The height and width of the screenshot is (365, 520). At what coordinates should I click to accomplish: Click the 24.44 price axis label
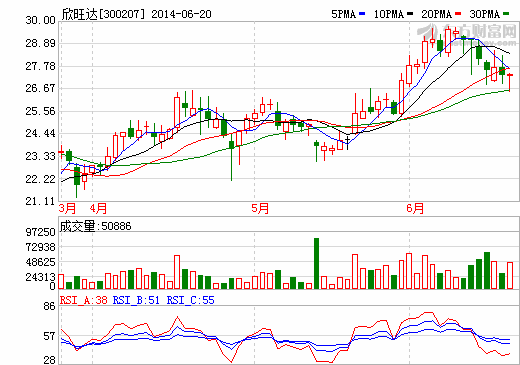tap(40, 133)
